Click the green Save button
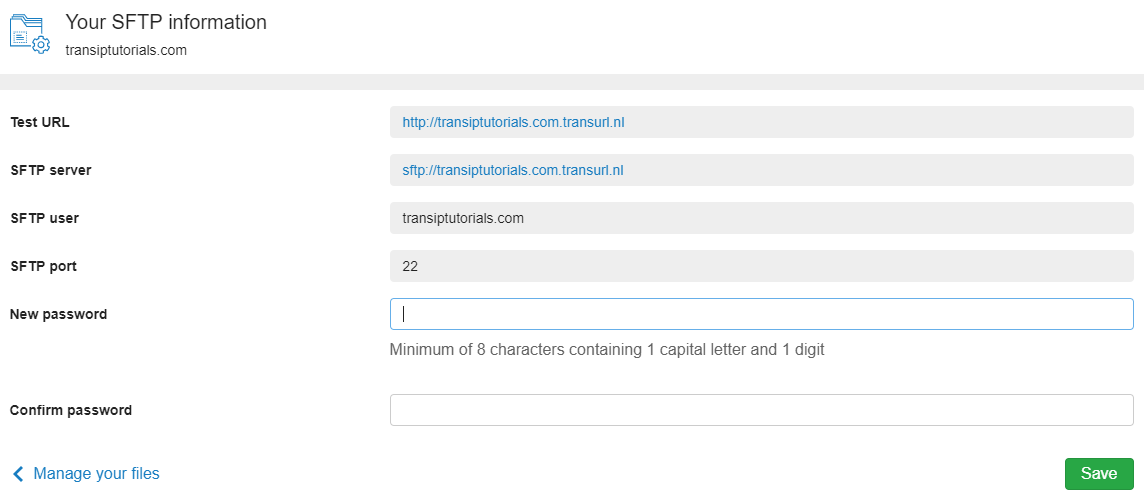Image resolution: width=1144 pixels, height=499 pixels. 1099,474
